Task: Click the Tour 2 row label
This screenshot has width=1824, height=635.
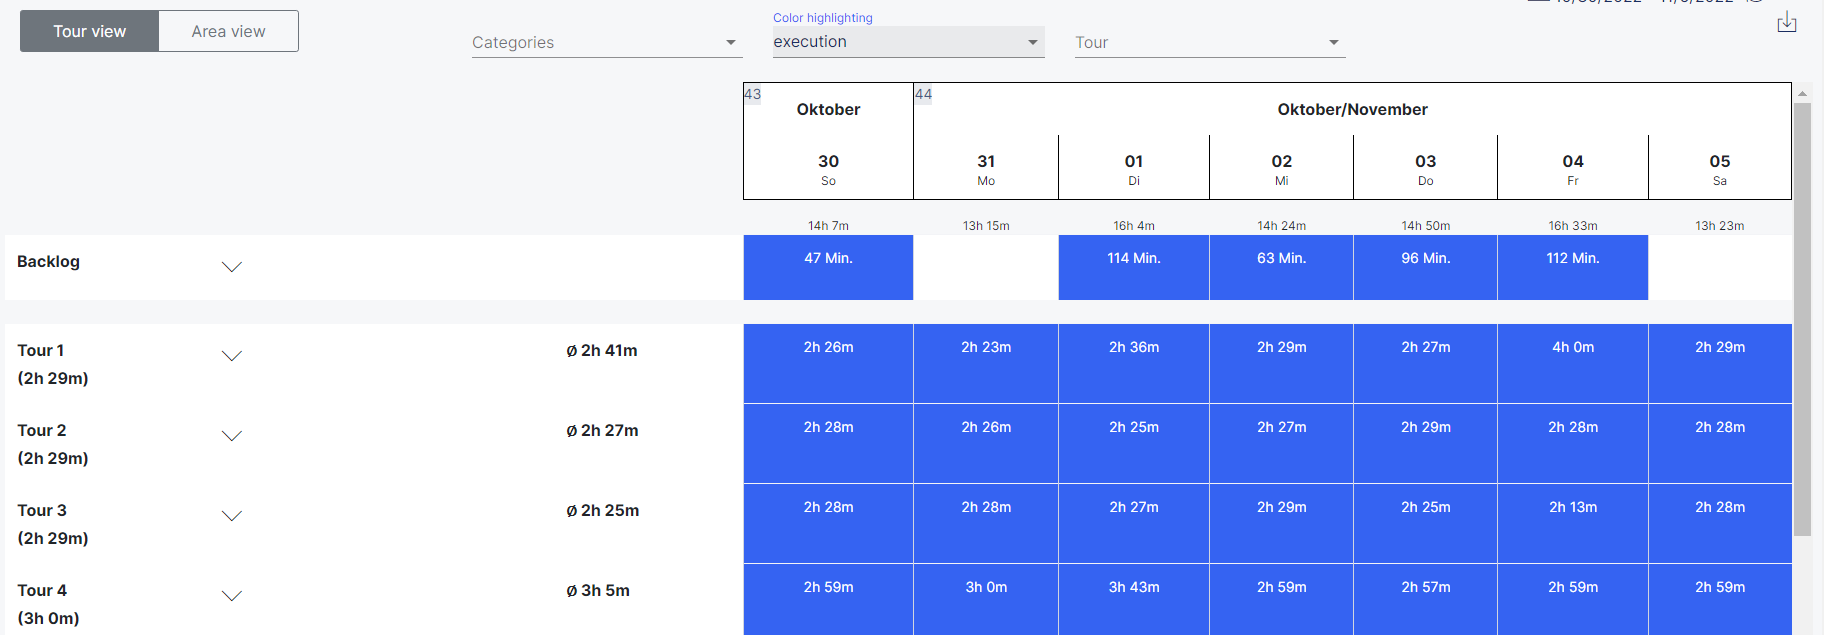Action: click(x=42, y=430)
